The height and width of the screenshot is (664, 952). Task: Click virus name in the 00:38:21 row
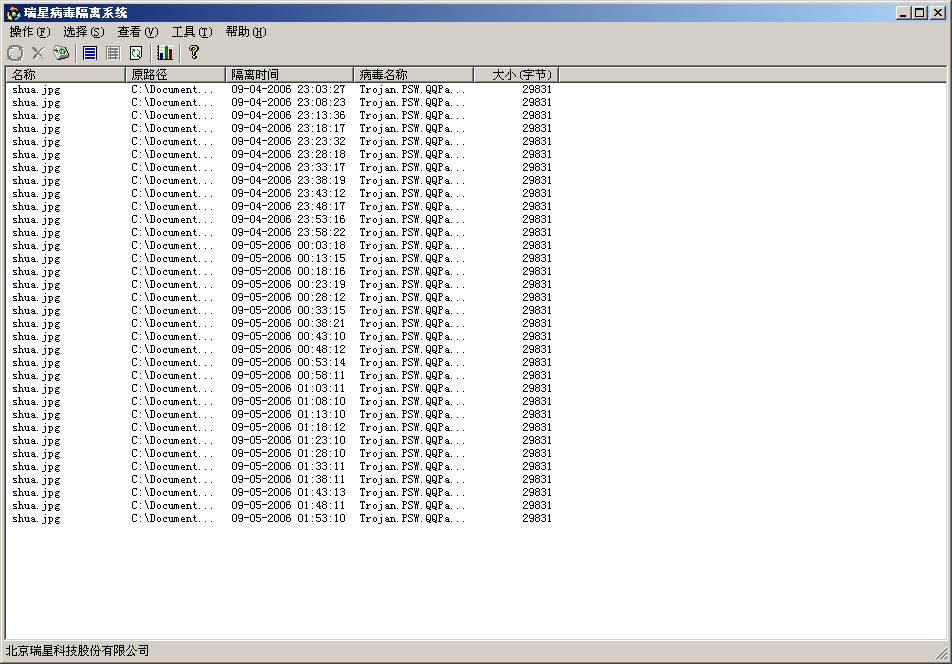tap(412, 324)
